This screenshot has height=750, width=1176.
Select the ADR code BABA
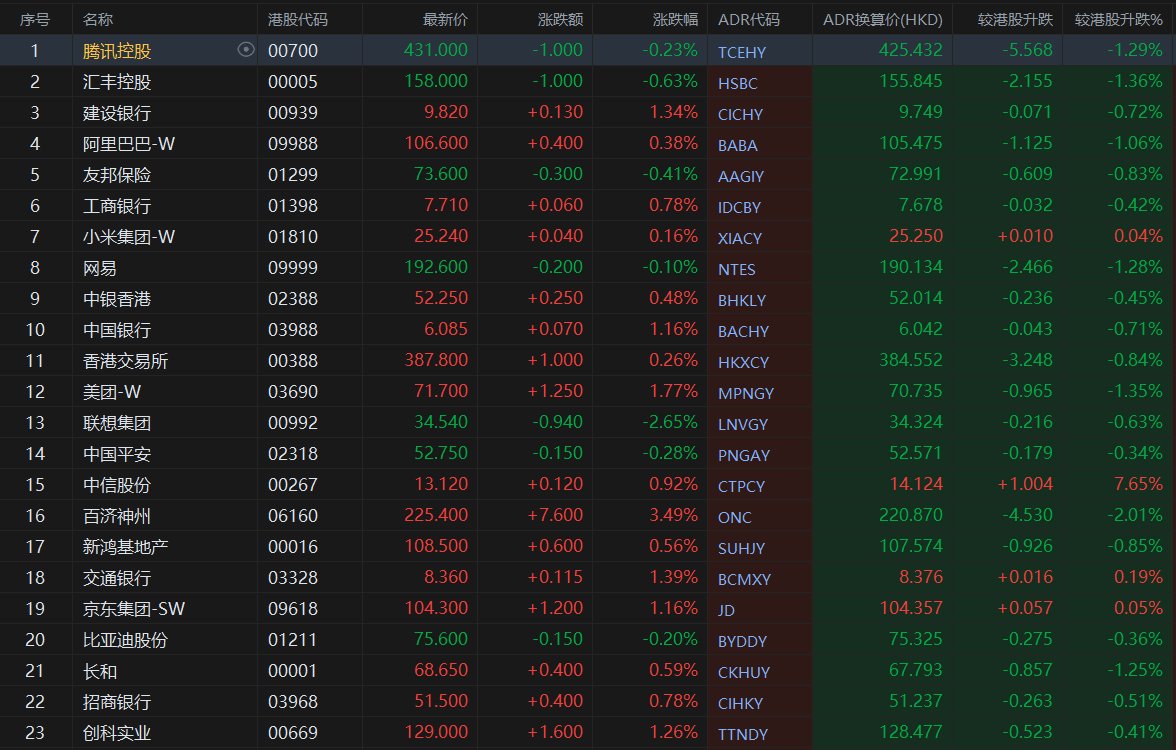737,146
